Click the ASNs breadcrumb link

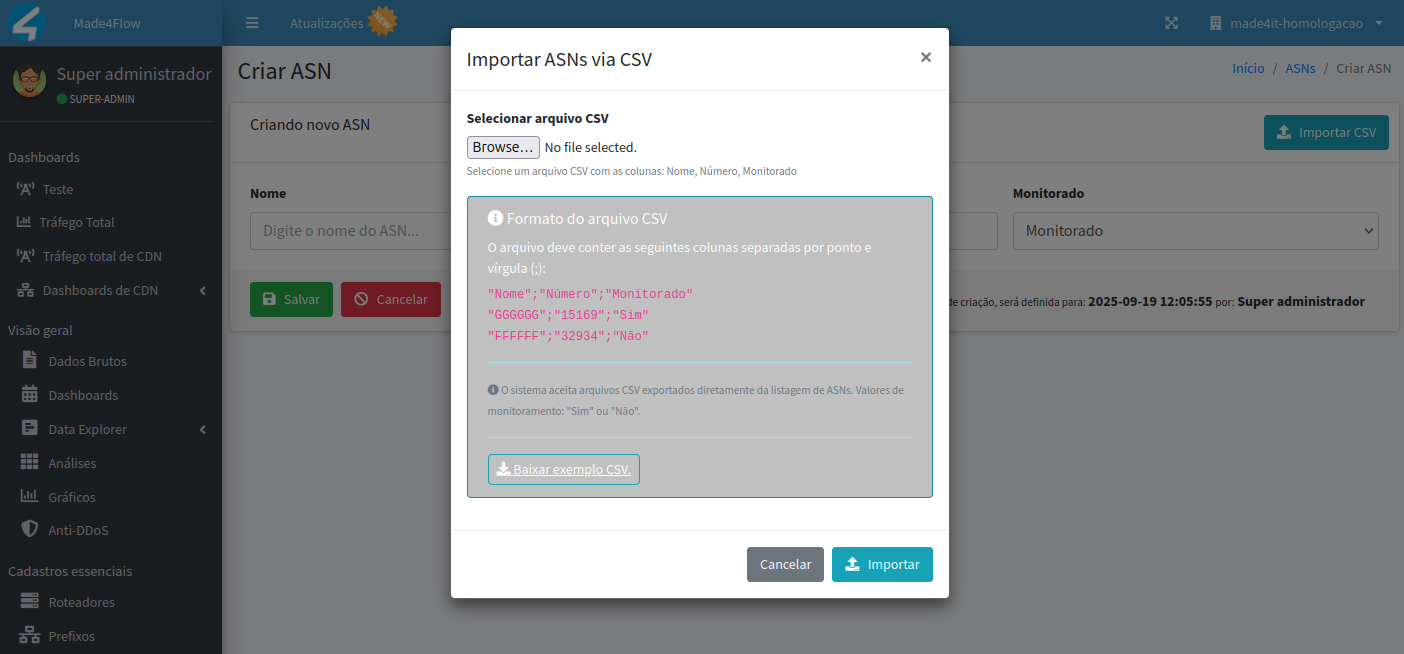[1300, 69]
